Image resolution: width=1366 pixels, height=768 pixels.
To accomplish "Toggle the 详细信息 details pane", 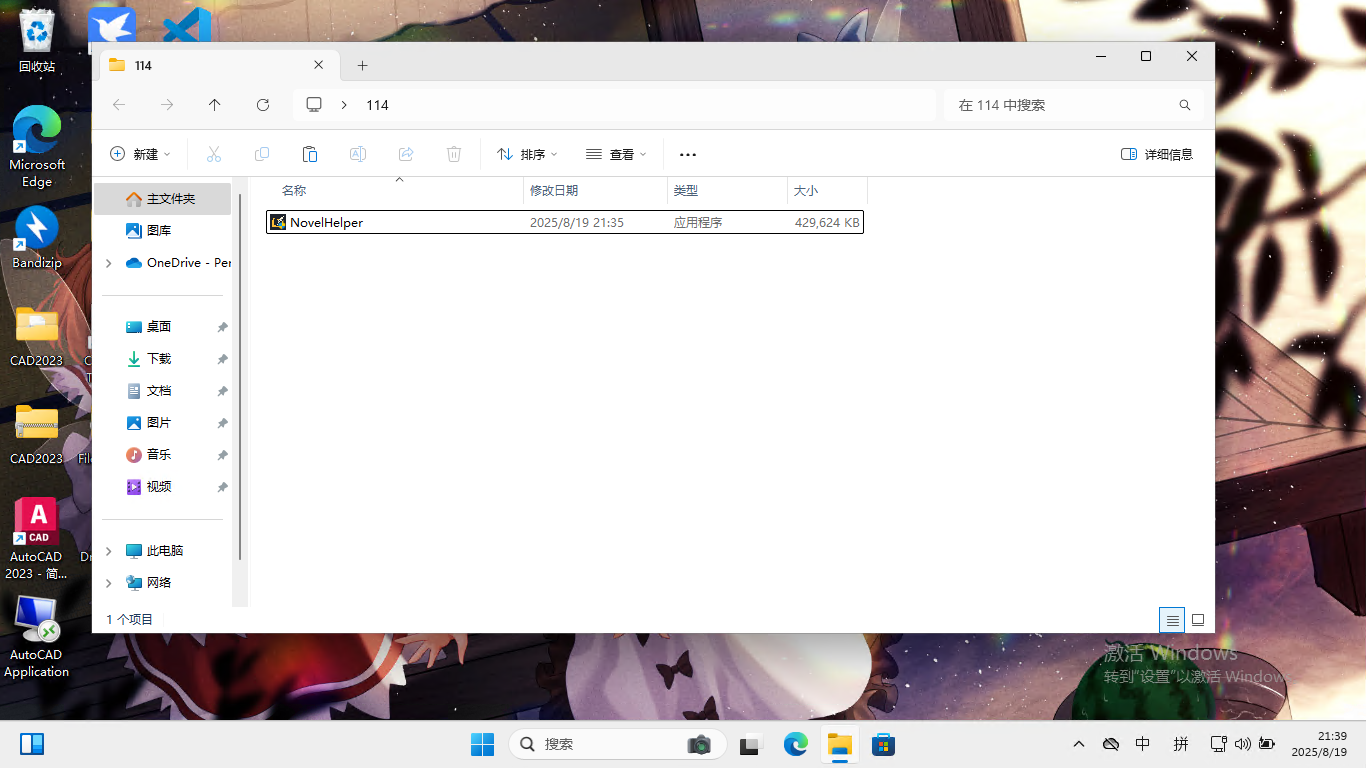I will 1157,154.
